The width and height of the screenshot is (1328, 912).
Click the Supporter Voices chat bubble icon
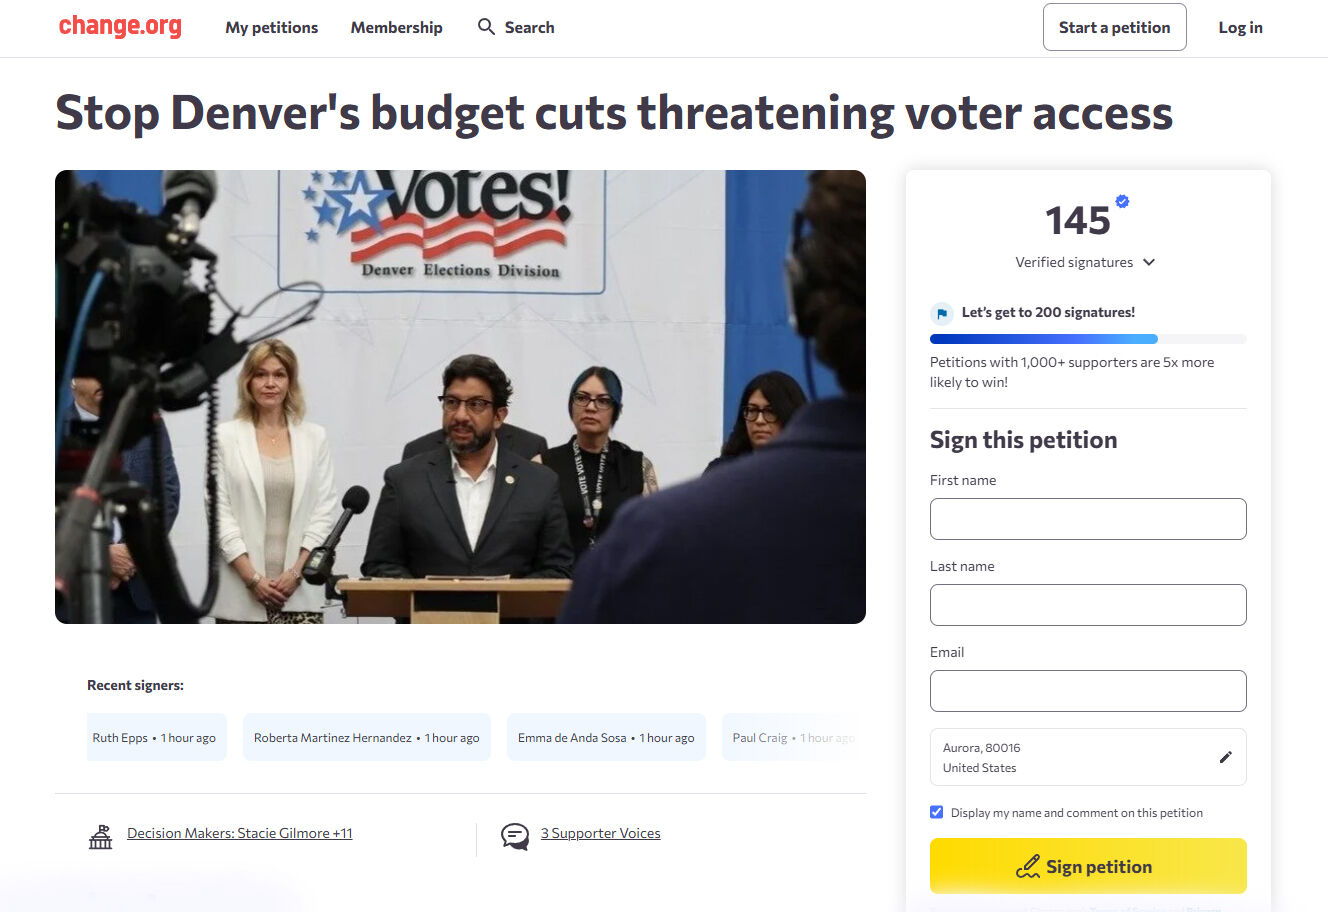[x=515, y=836]
